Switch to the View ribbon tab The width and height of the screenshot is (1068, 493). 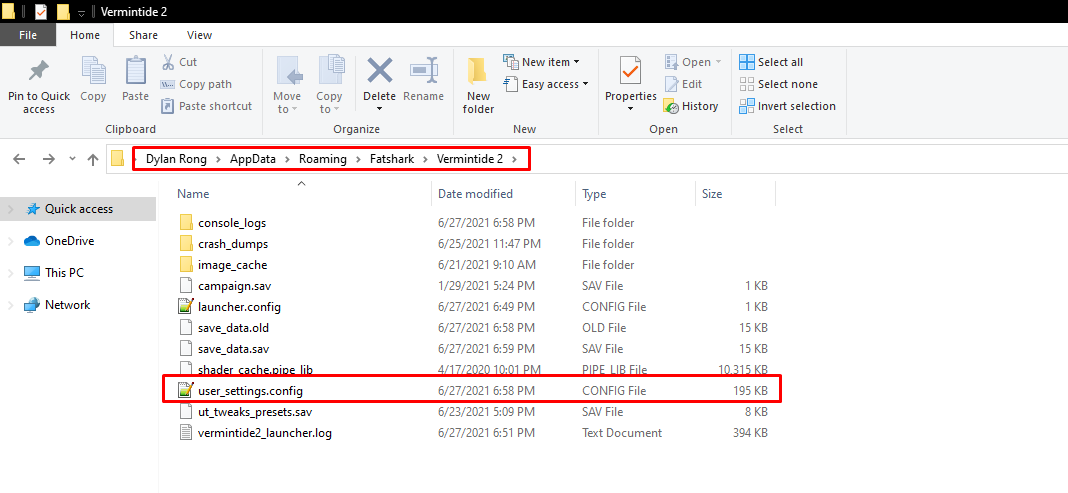click(x=199, y=35)
